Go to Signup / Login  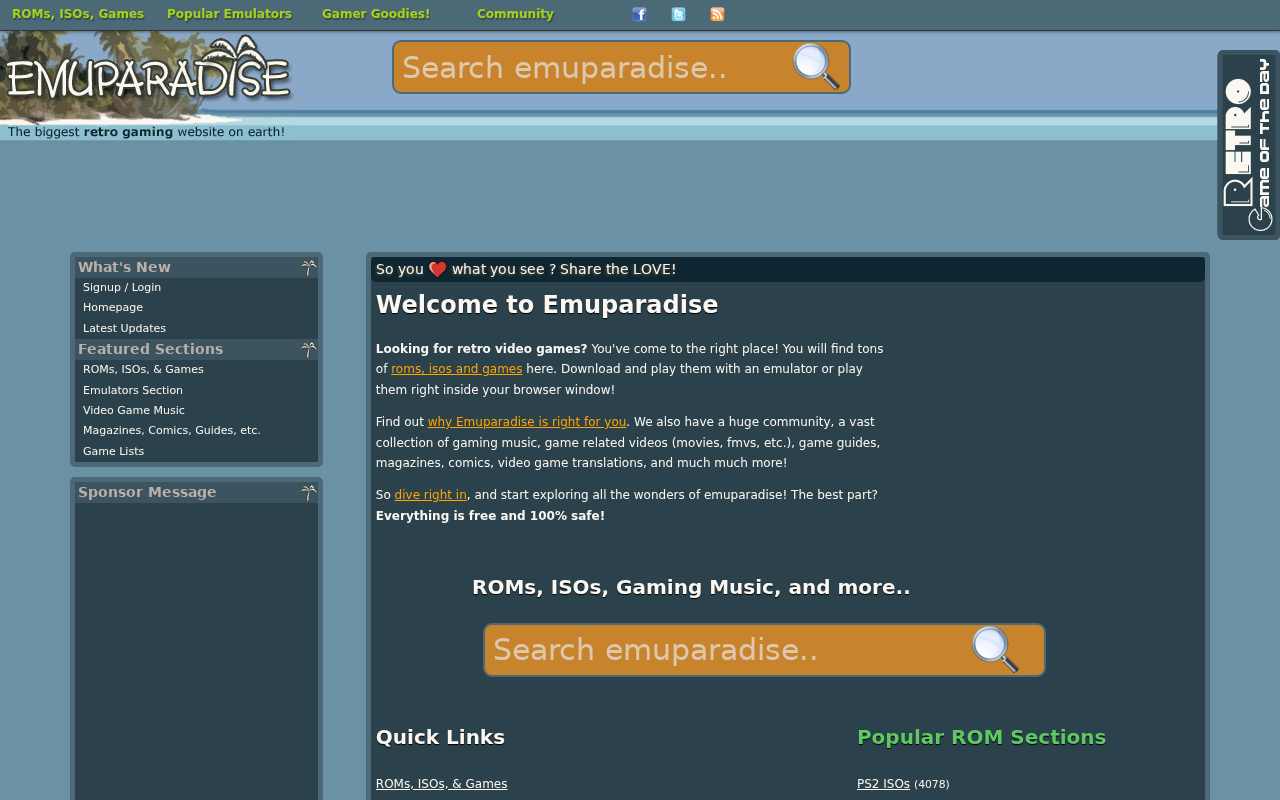click(x=122, y=287)
